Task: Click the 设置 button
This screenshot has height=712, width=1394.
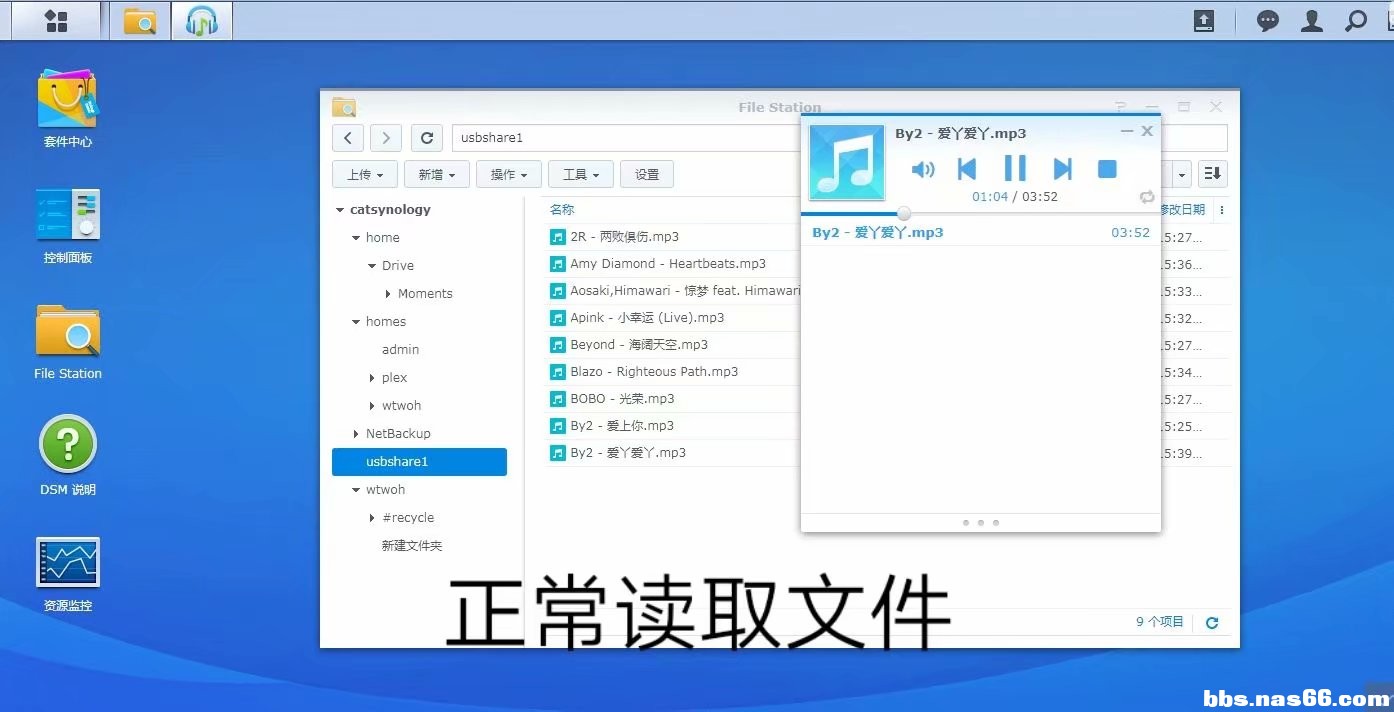Action: coord(647,174)
